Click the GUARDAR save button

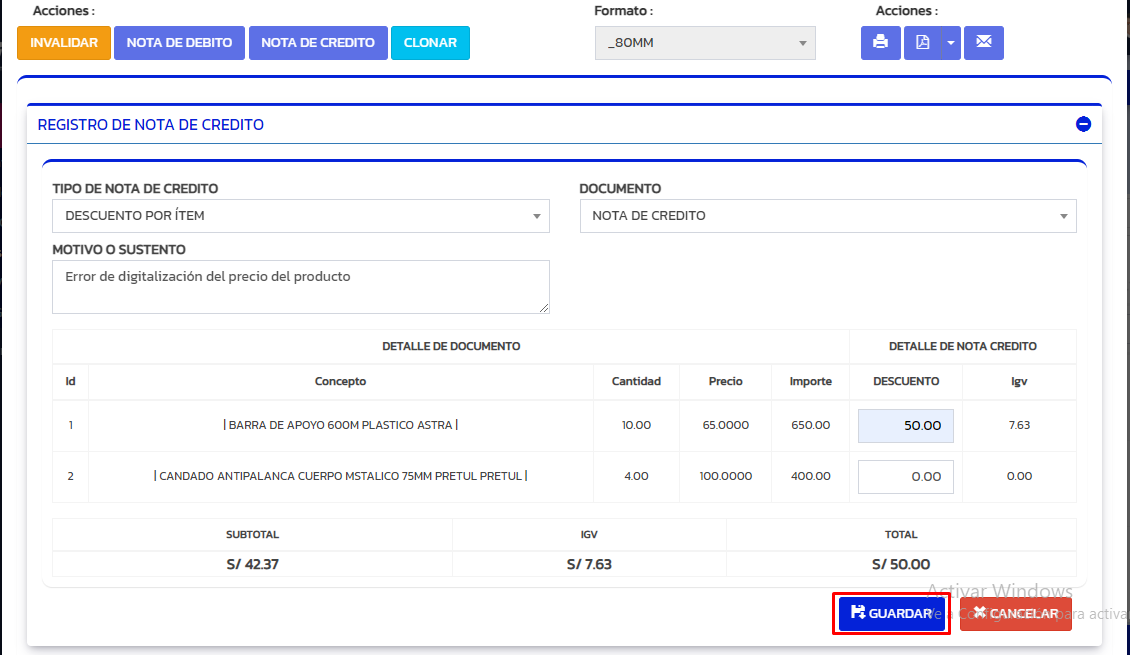[x=891, y=614]
